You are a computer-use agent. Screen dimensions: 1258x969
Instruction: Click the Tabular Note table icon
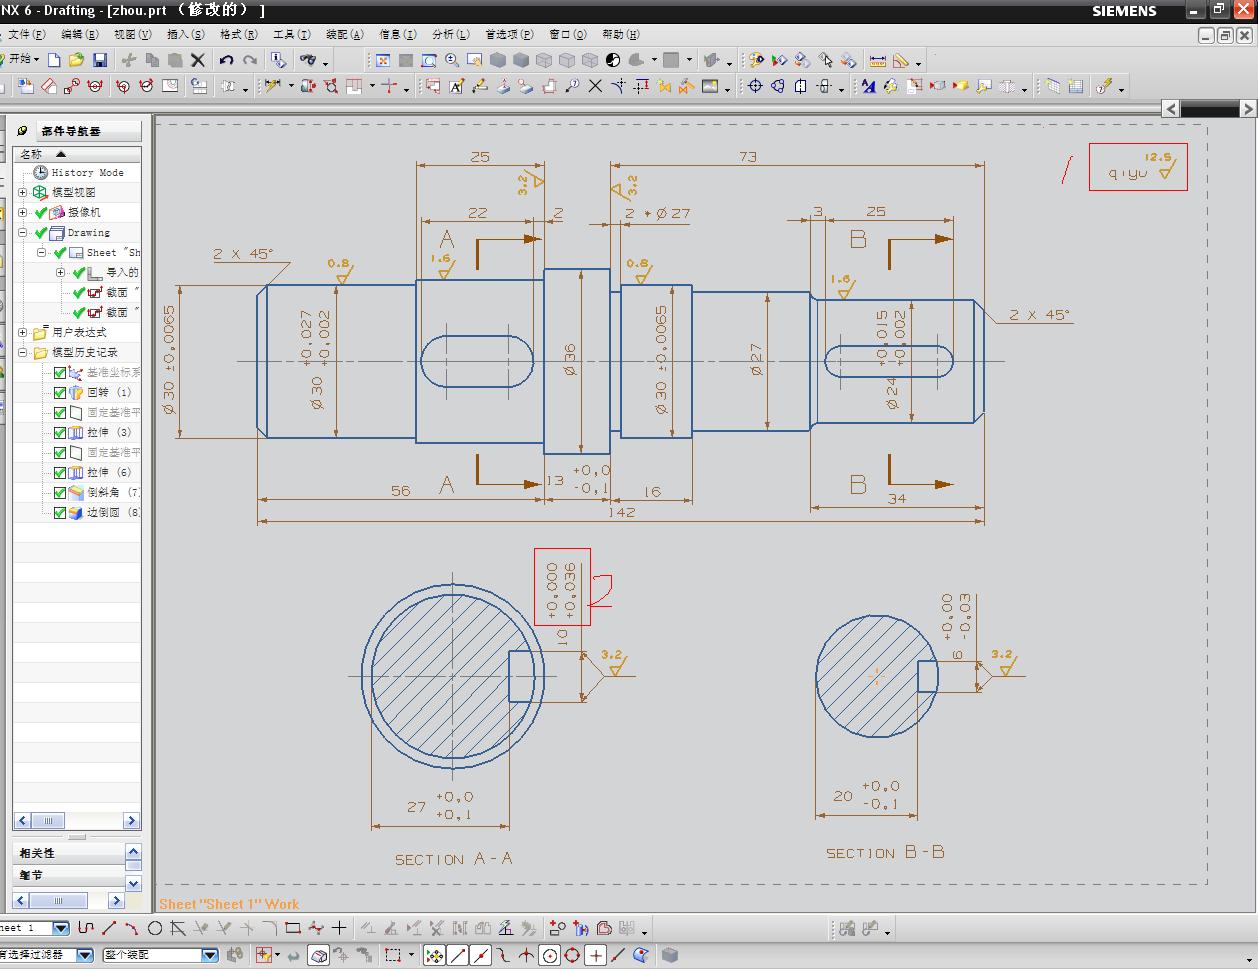pos(1076,87)
